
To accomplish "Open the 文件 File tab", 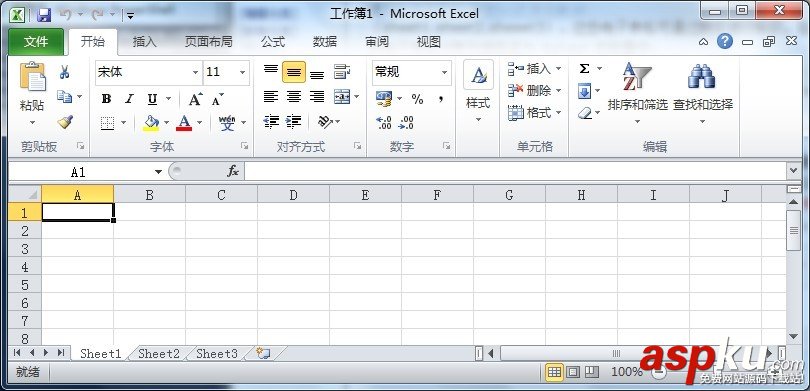I will (36, 42).
